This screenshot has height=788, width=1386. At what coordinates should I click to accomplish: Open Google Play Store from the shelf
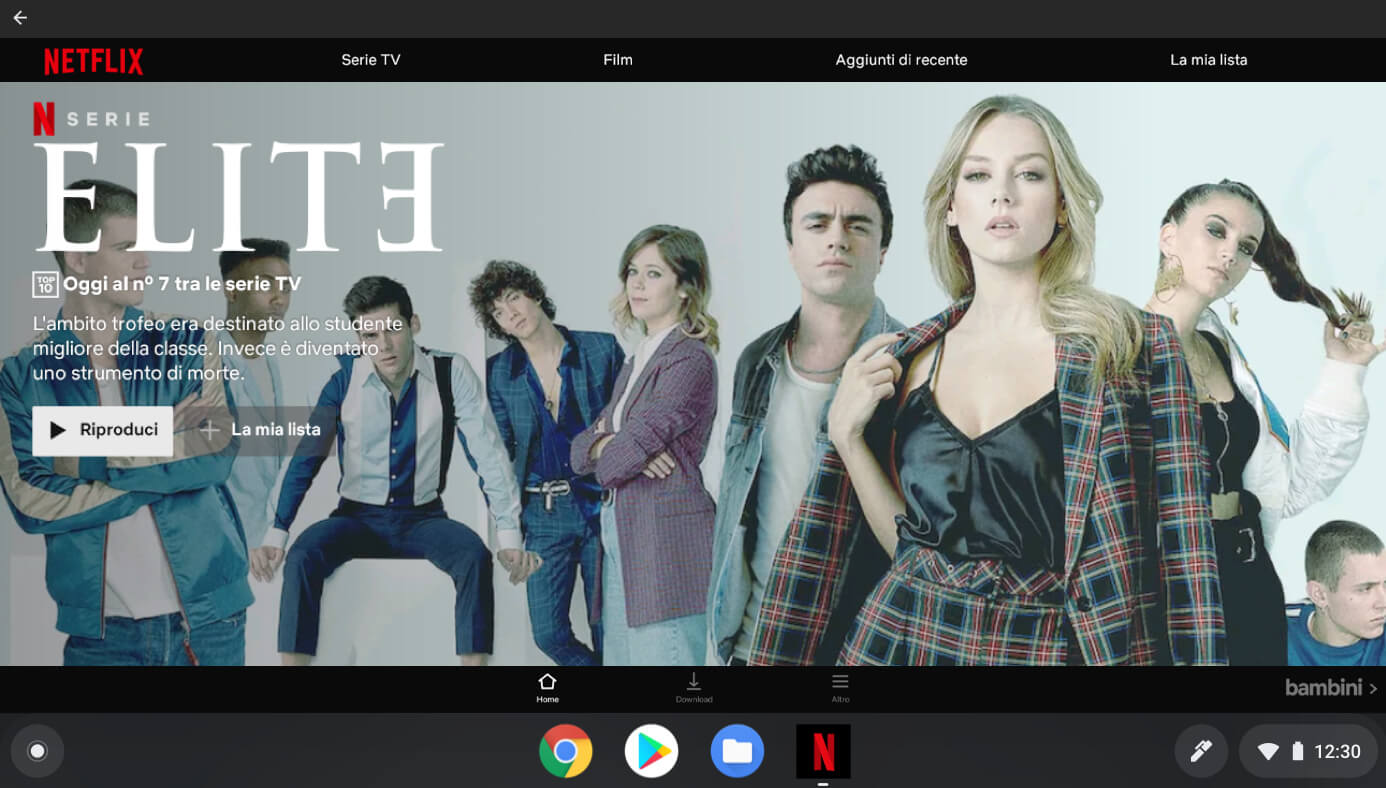651,751
